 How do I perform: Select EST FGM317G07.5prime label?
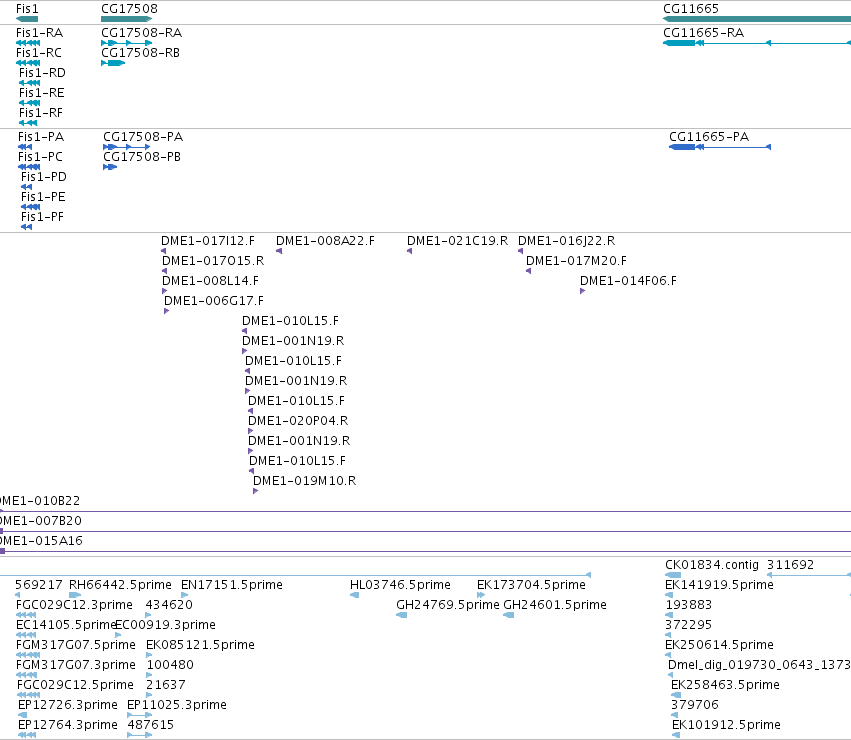(x=75, y=646)
